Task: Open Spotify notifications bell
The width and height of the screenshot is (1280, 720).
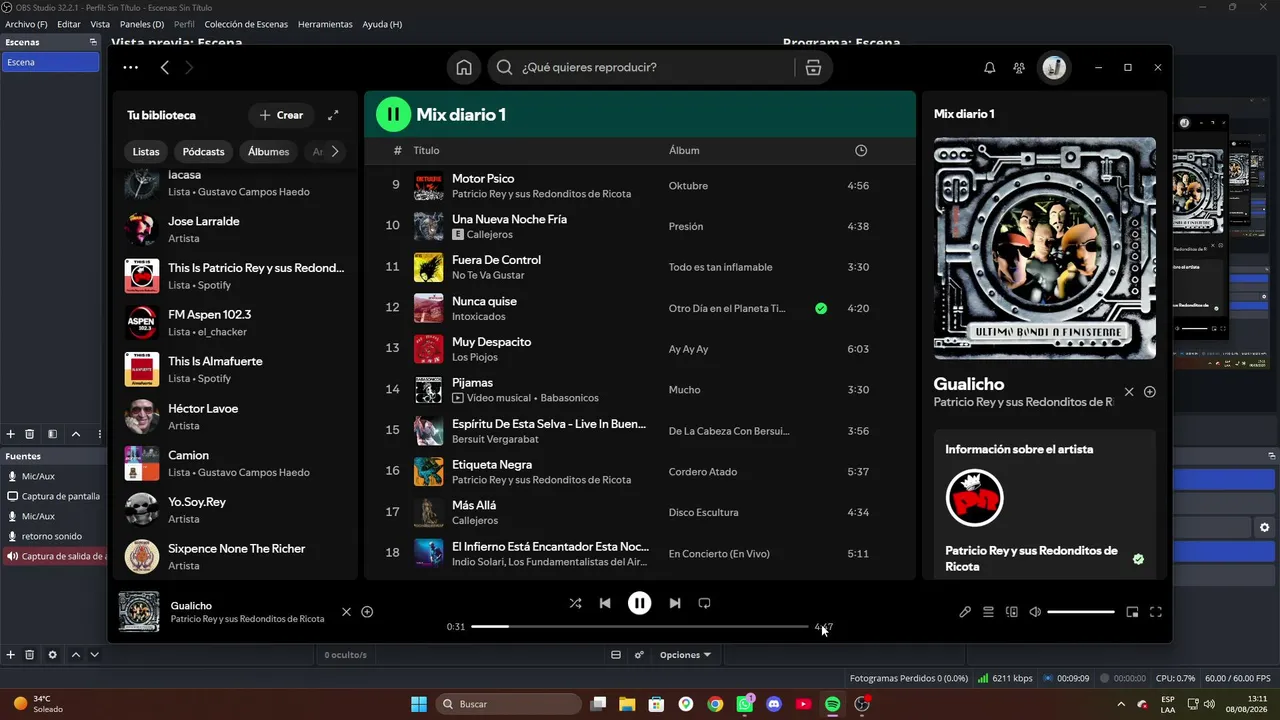Action: (x=990, y=67)
